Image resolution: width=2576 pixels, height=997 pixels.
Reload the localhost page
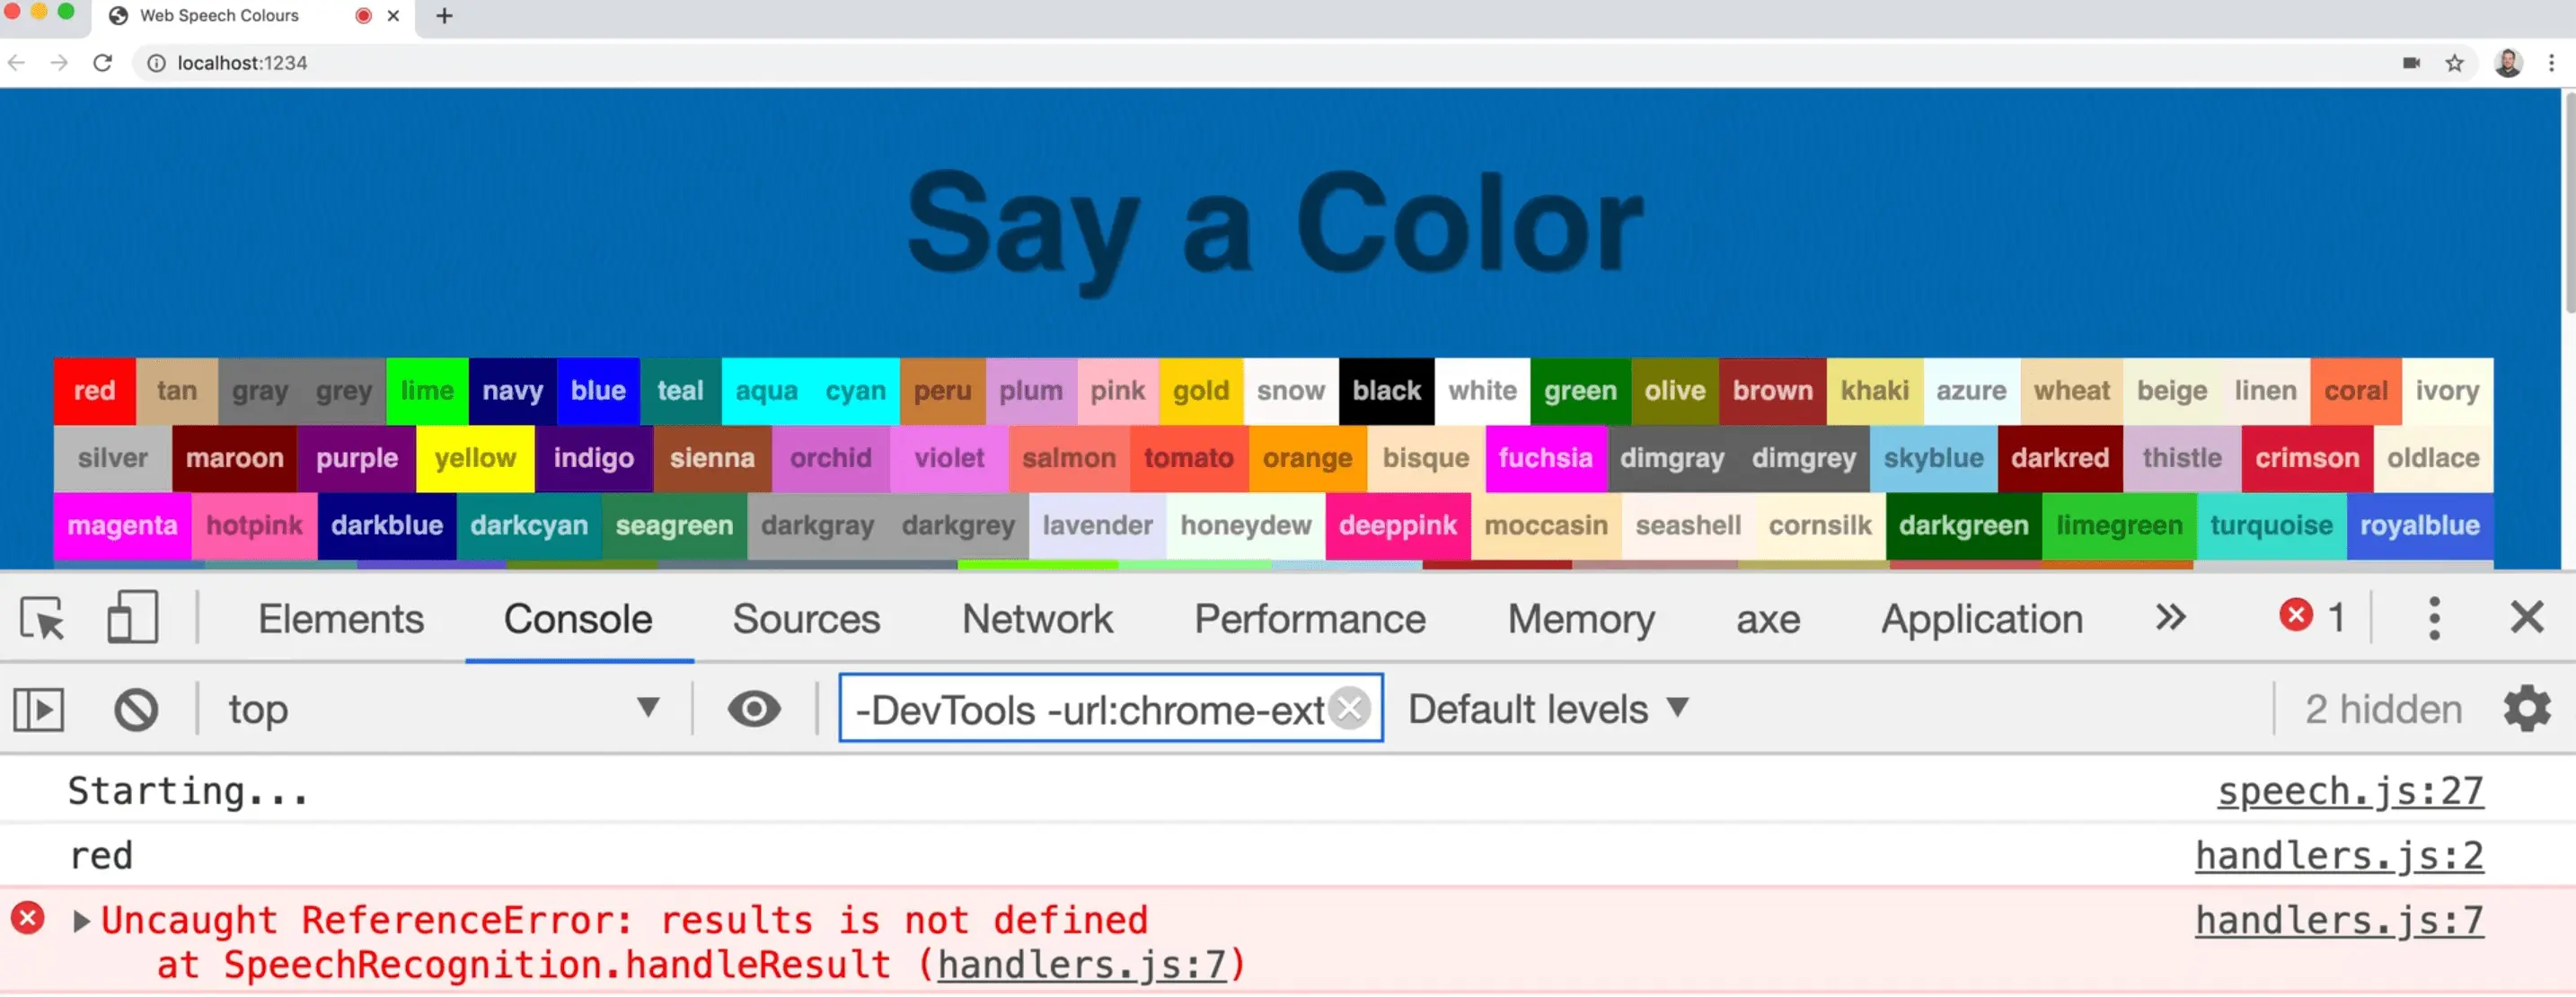(103, 63)
